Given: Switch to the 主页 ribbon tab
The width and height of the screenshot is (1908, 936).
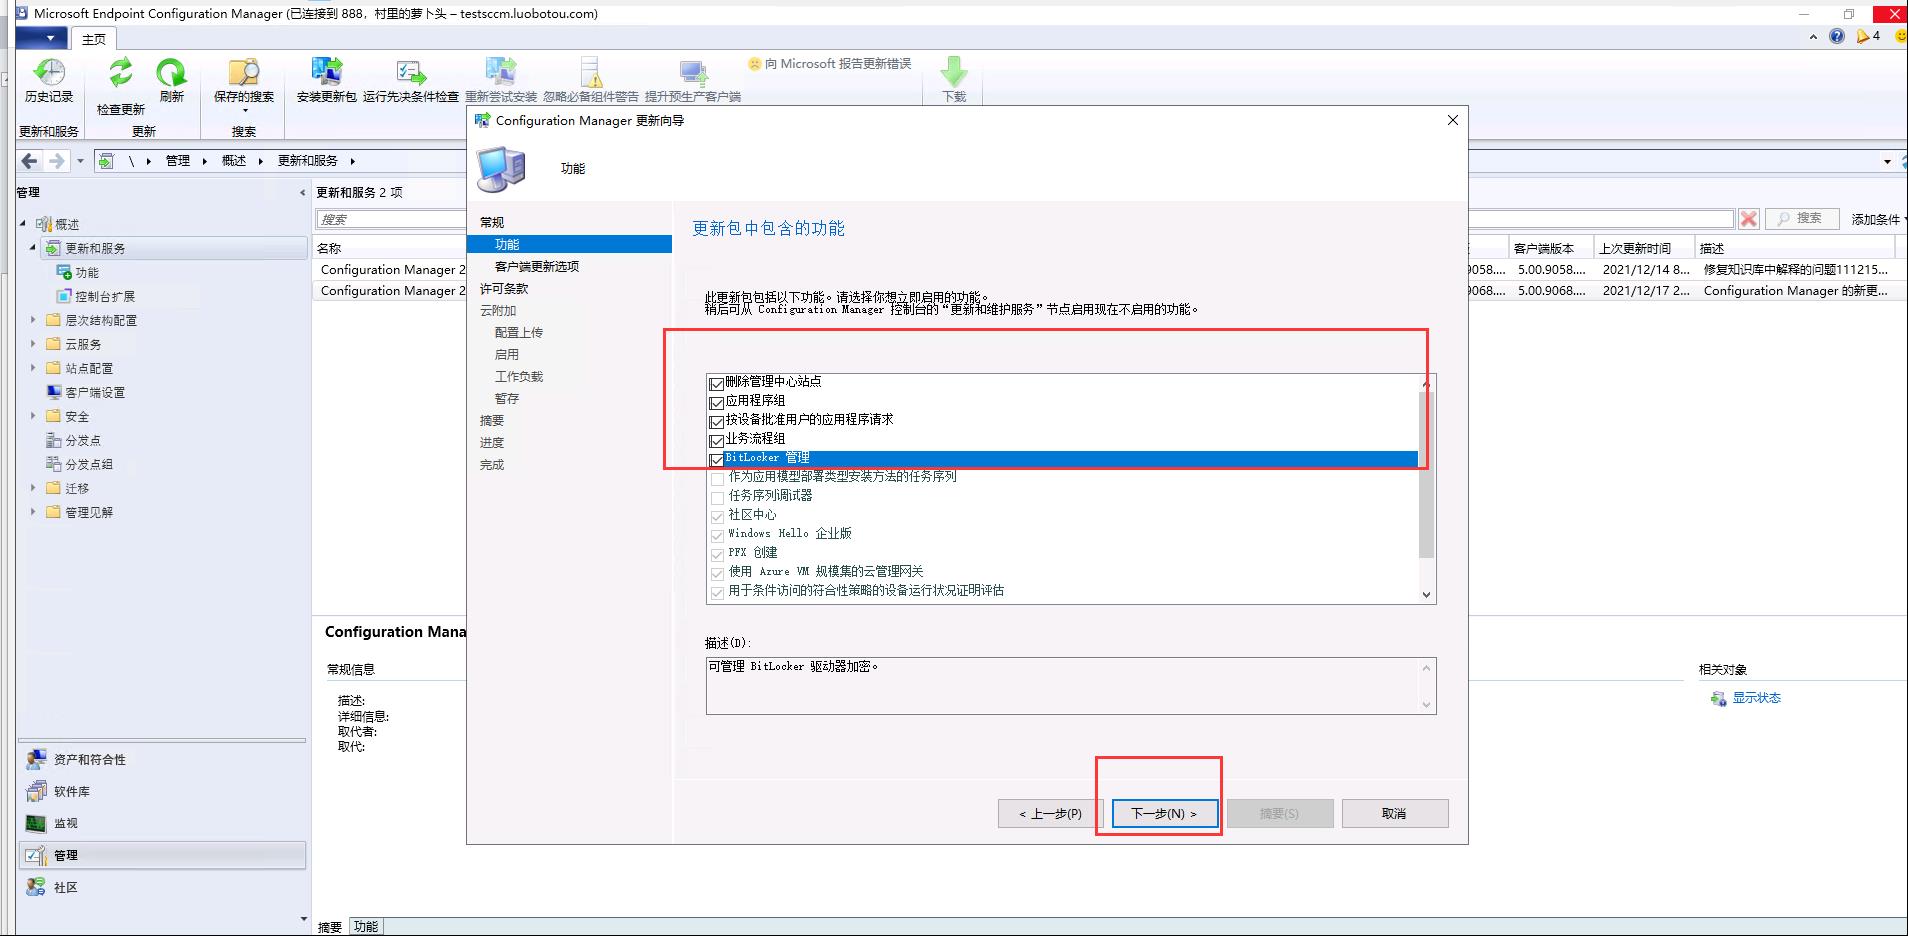Looking at the screenshot, I should (94, 39).
